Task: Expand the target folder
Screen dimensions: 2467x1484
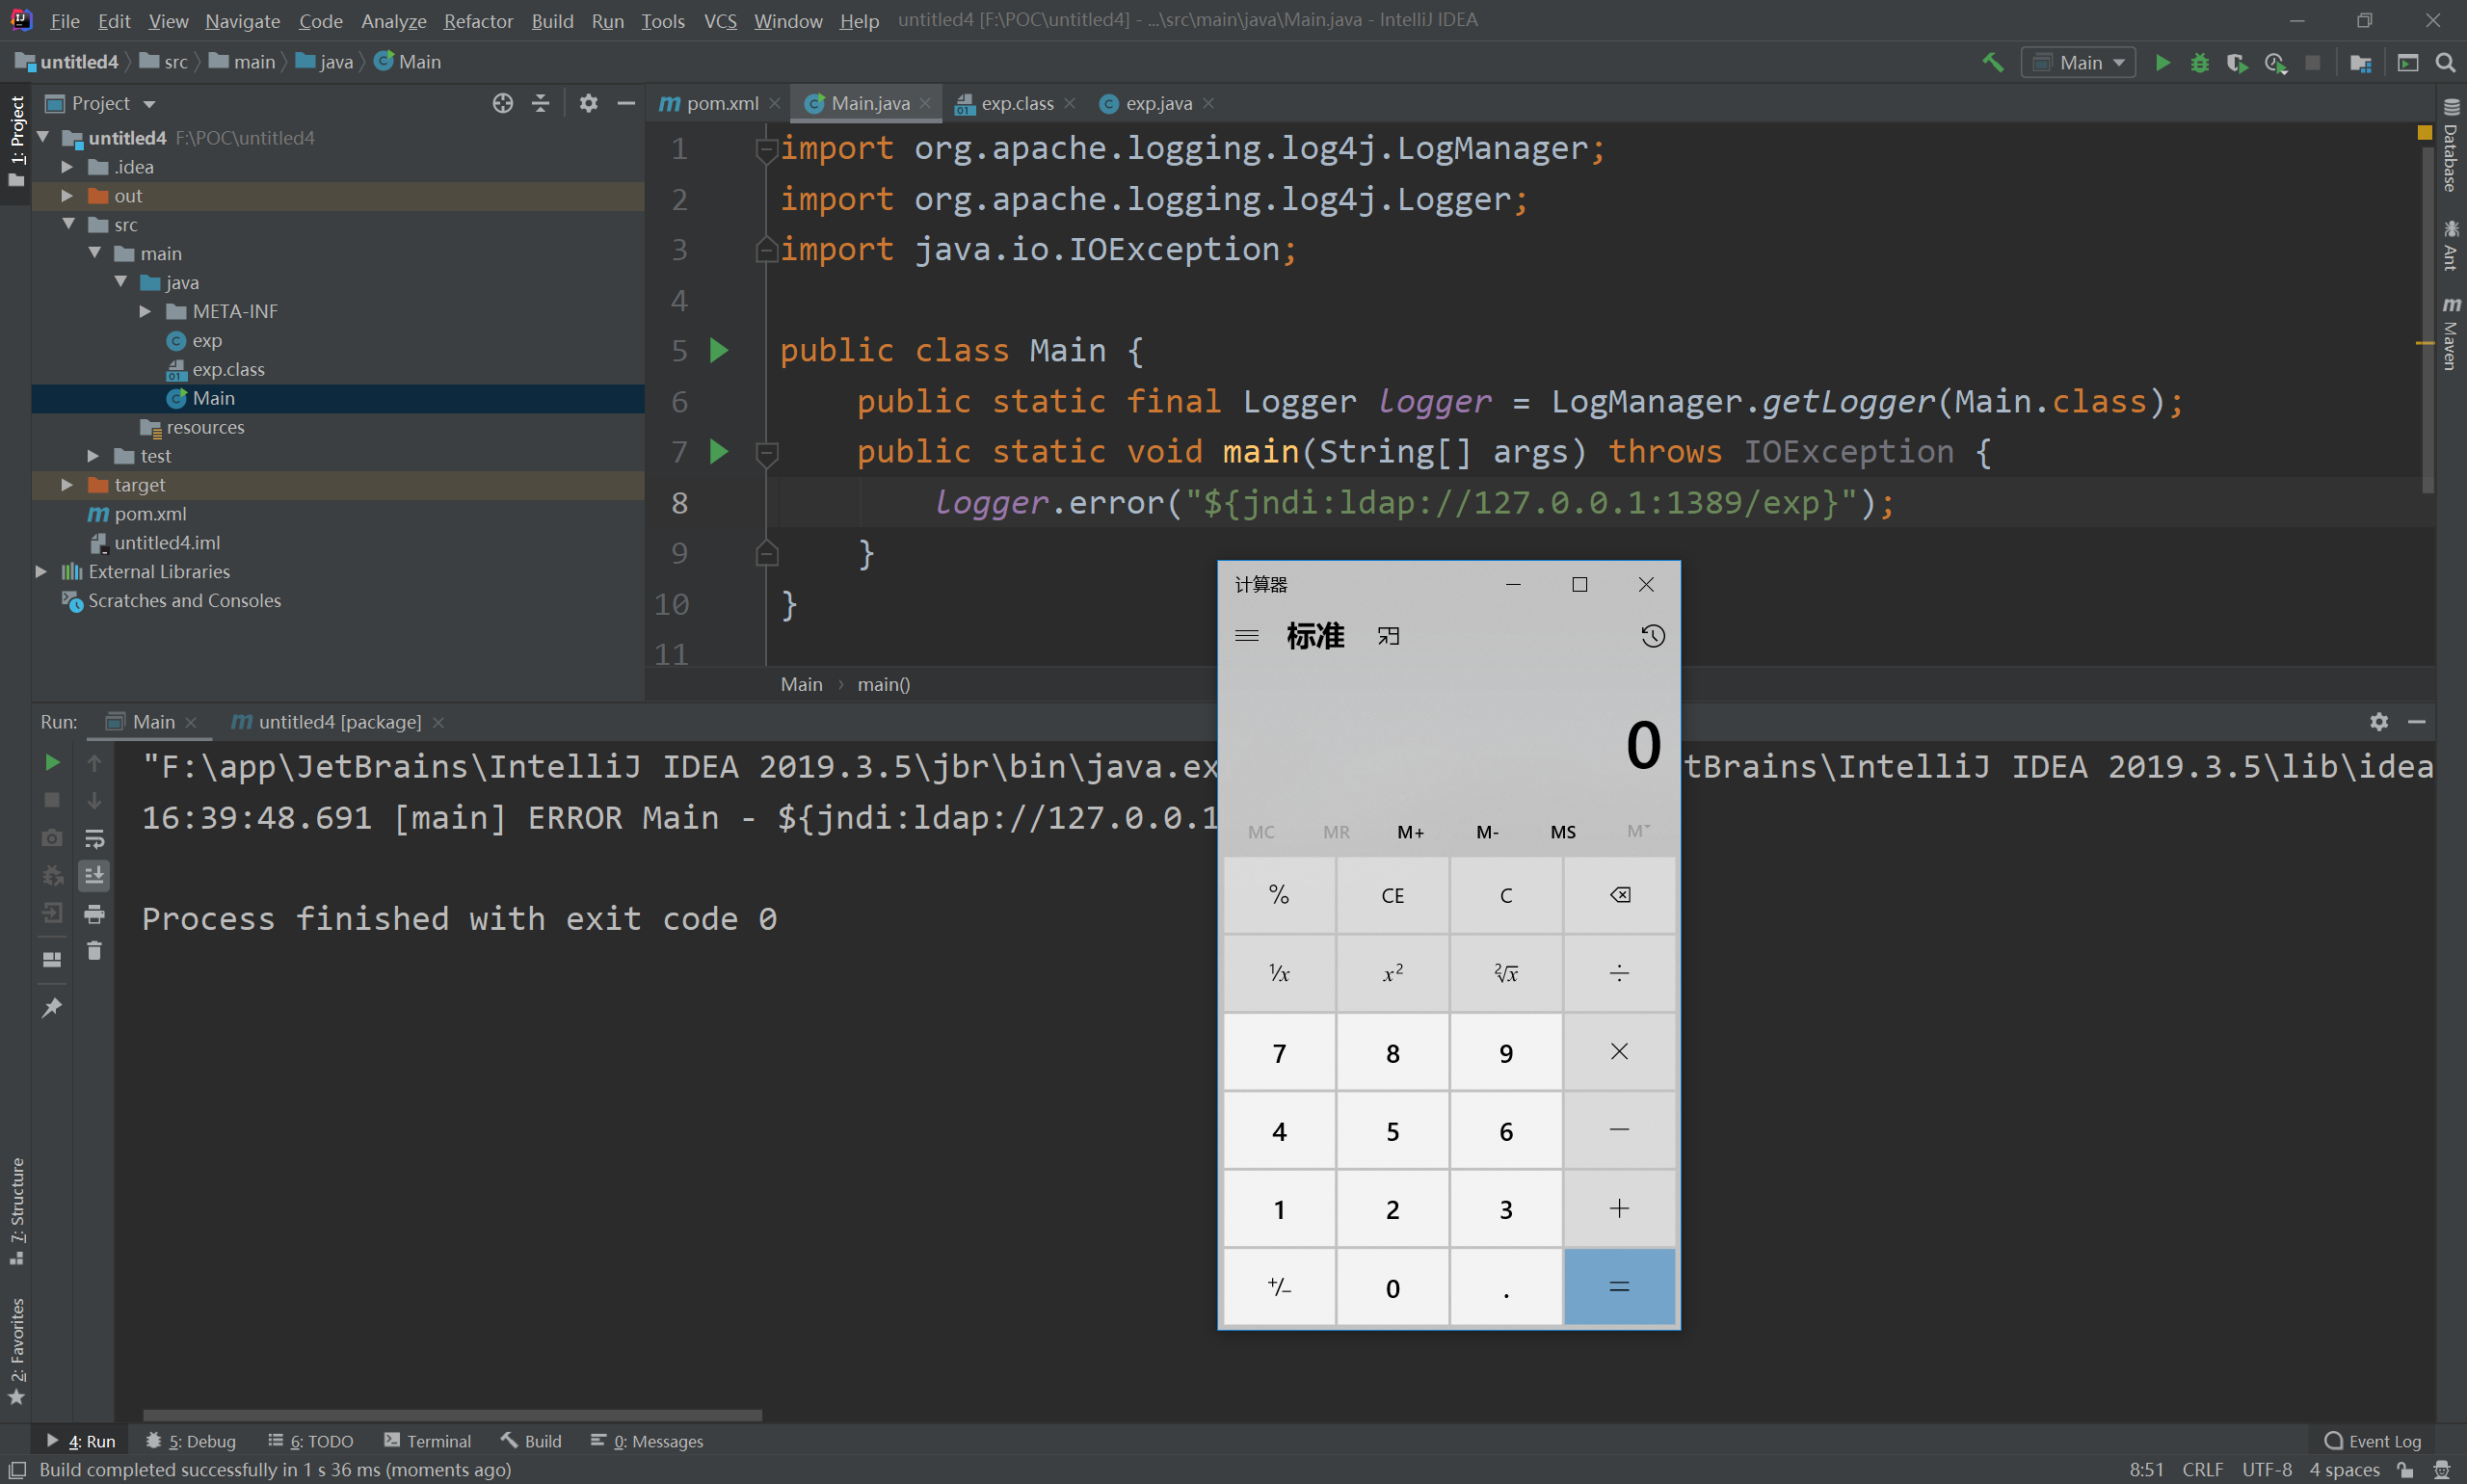Action: [67, 484]
